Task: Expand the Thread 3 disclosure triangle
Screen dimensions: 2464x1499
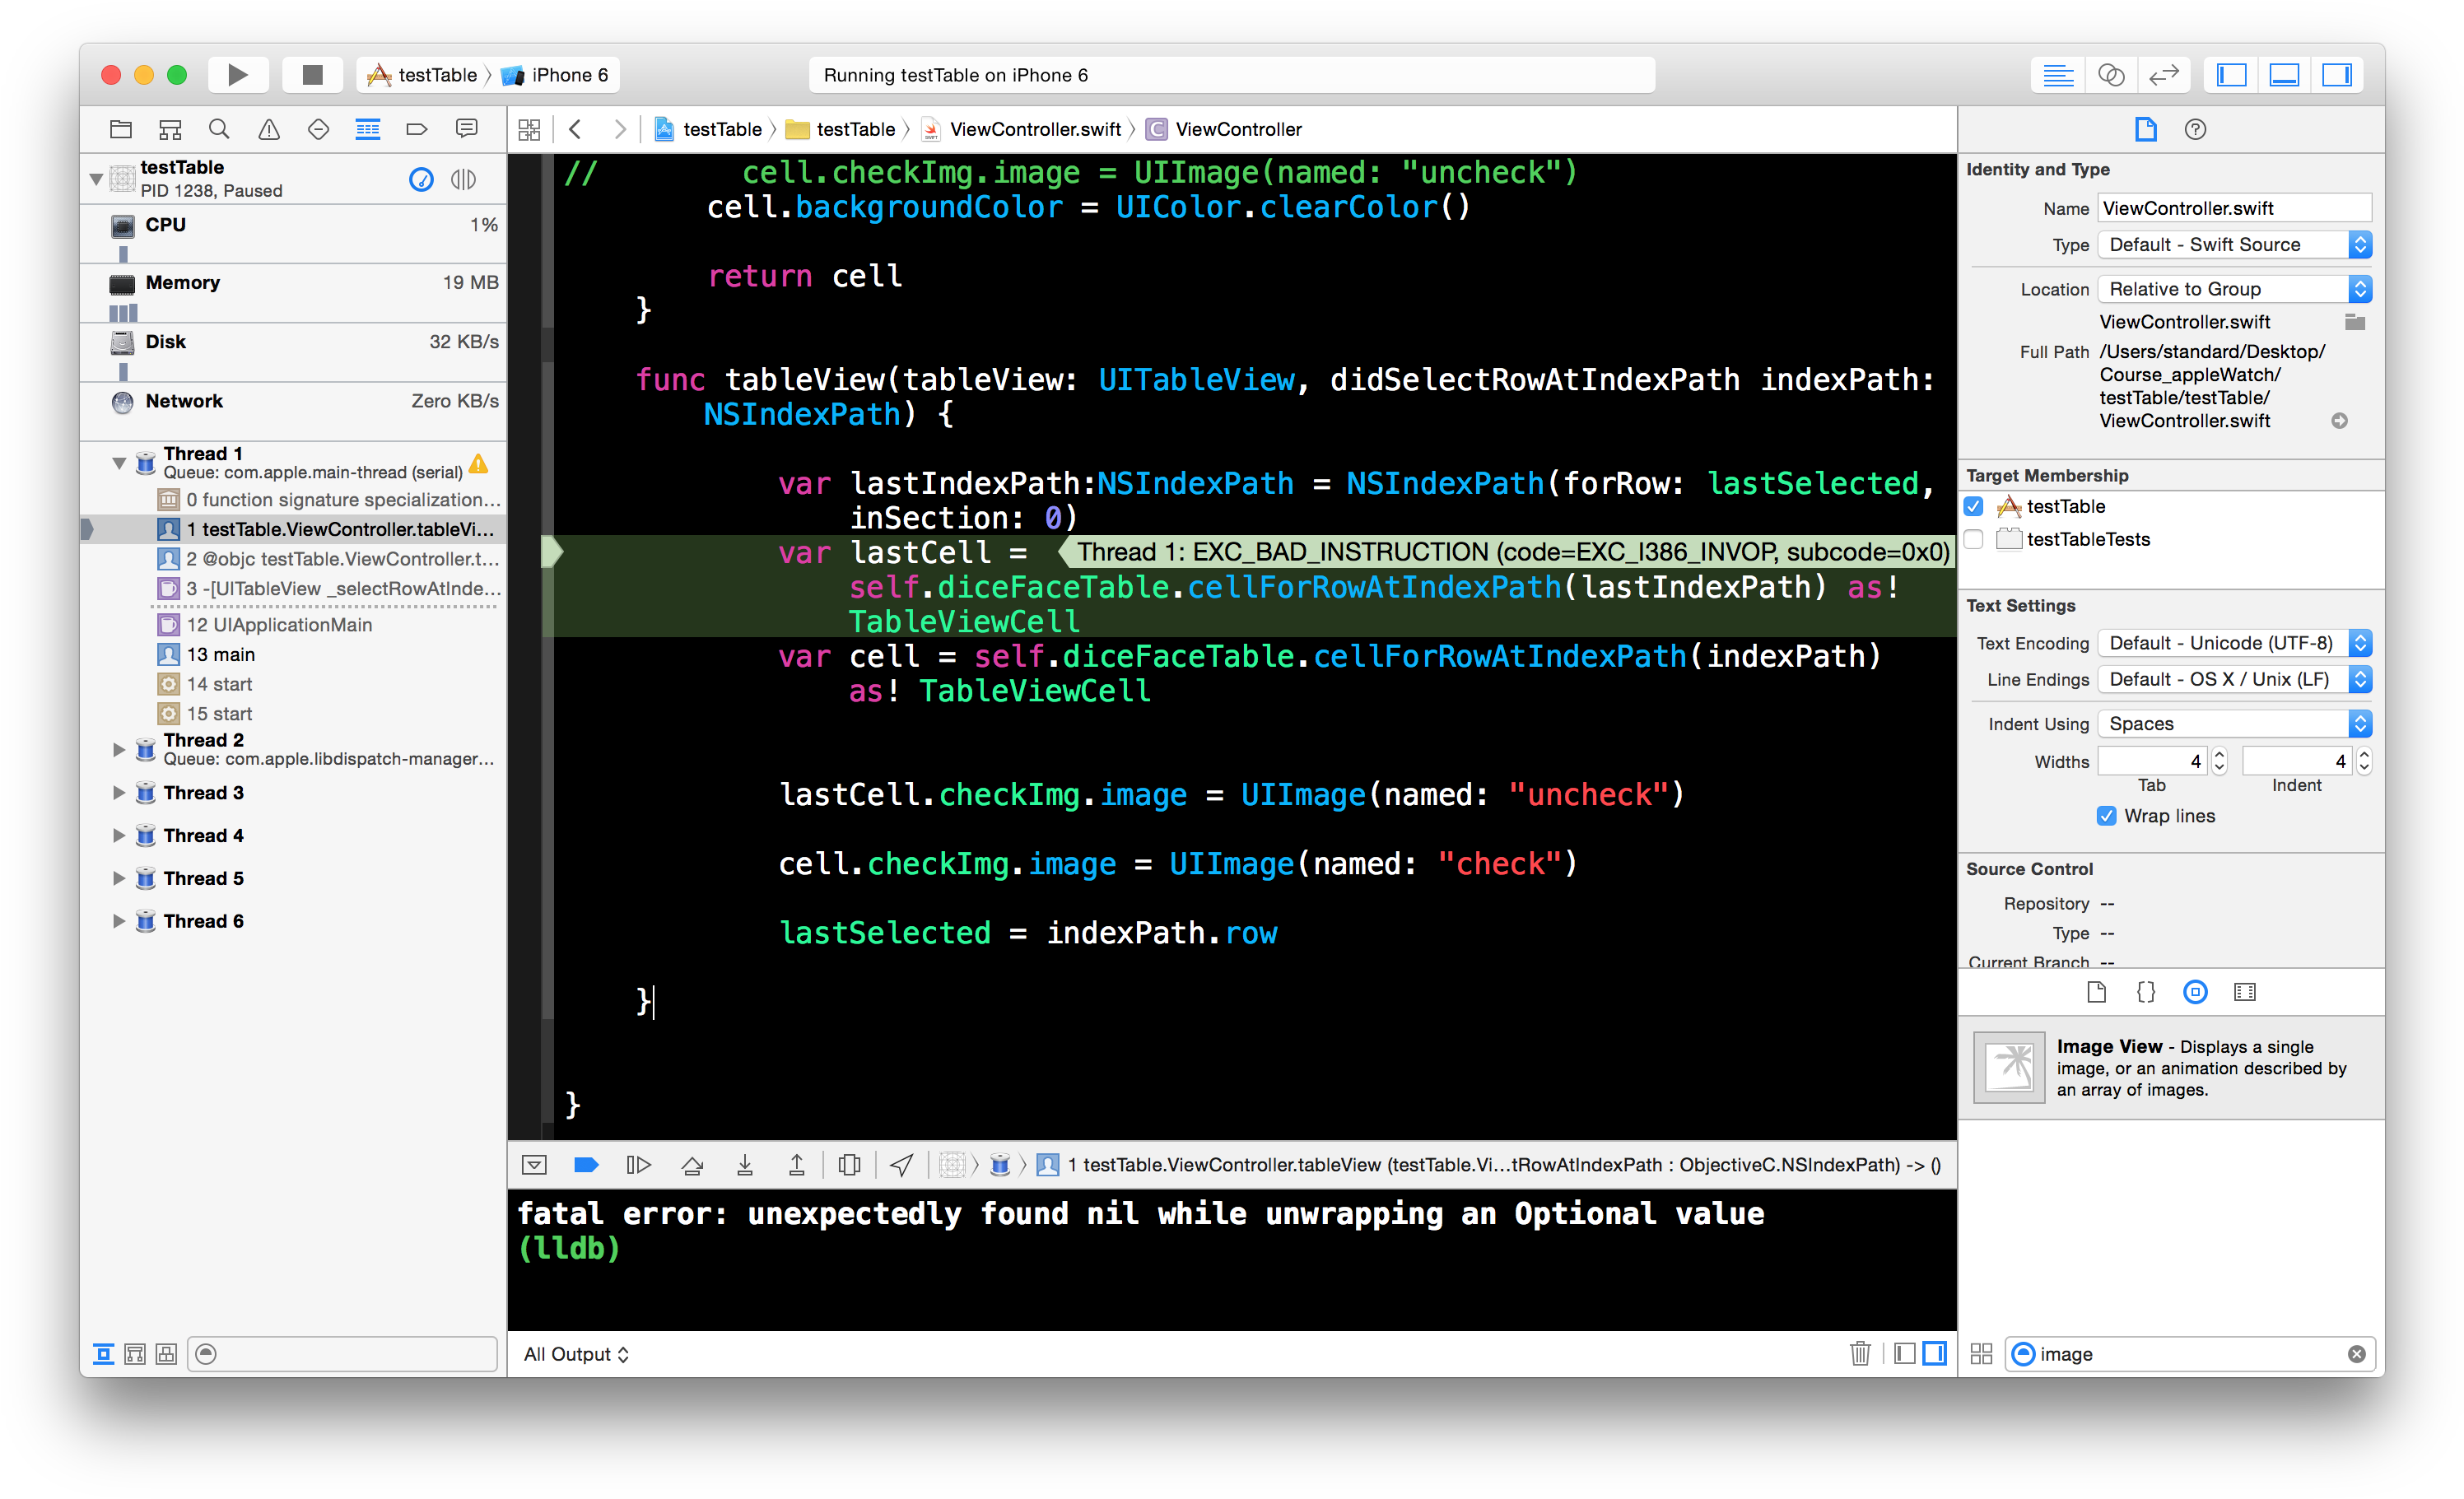Action: [x=119, y=793]
